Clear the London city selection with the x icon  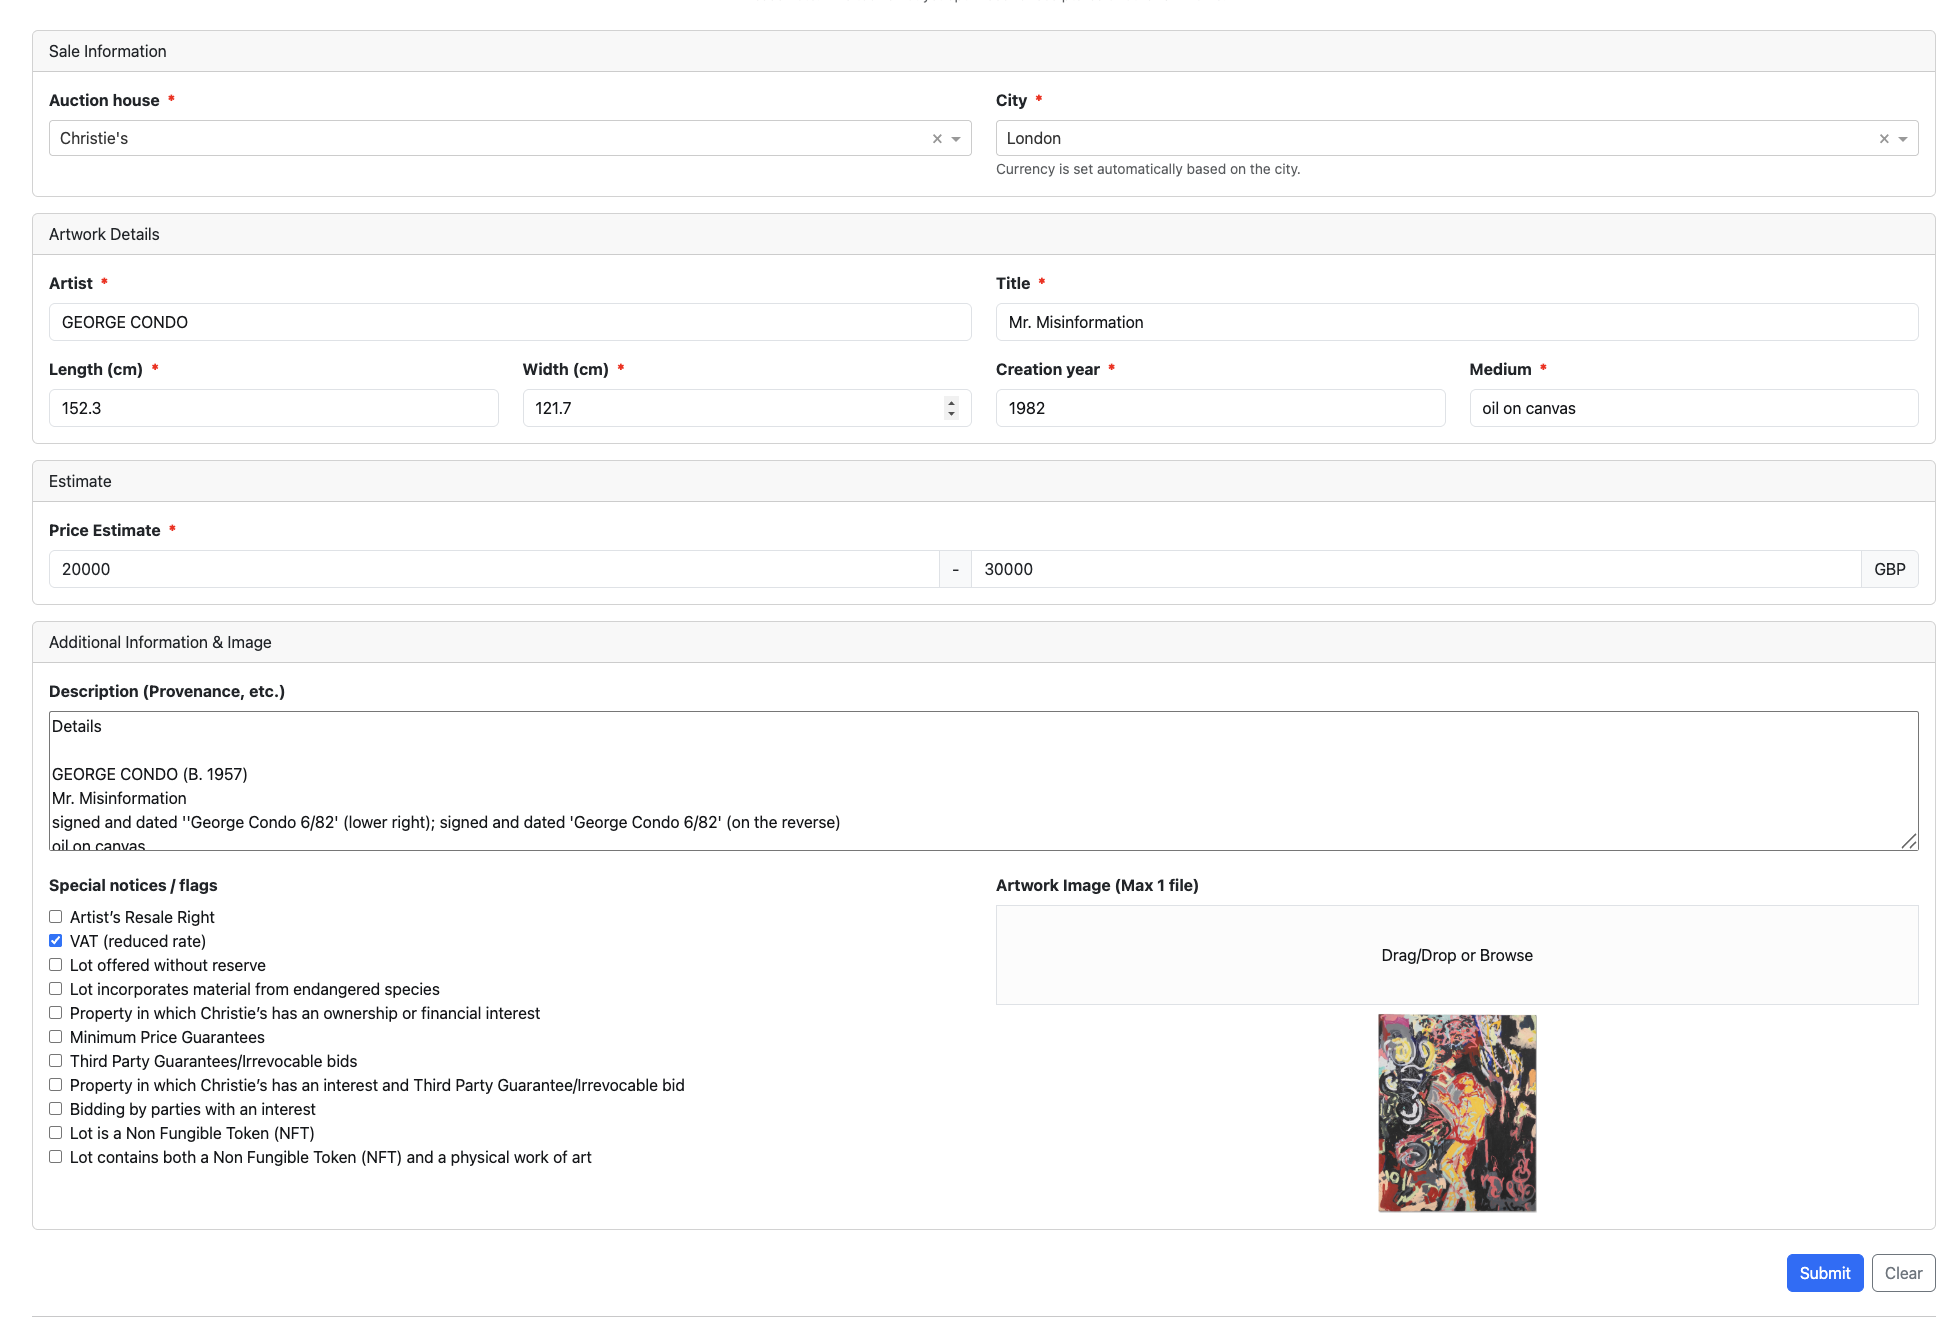(x=1884, y=138)
